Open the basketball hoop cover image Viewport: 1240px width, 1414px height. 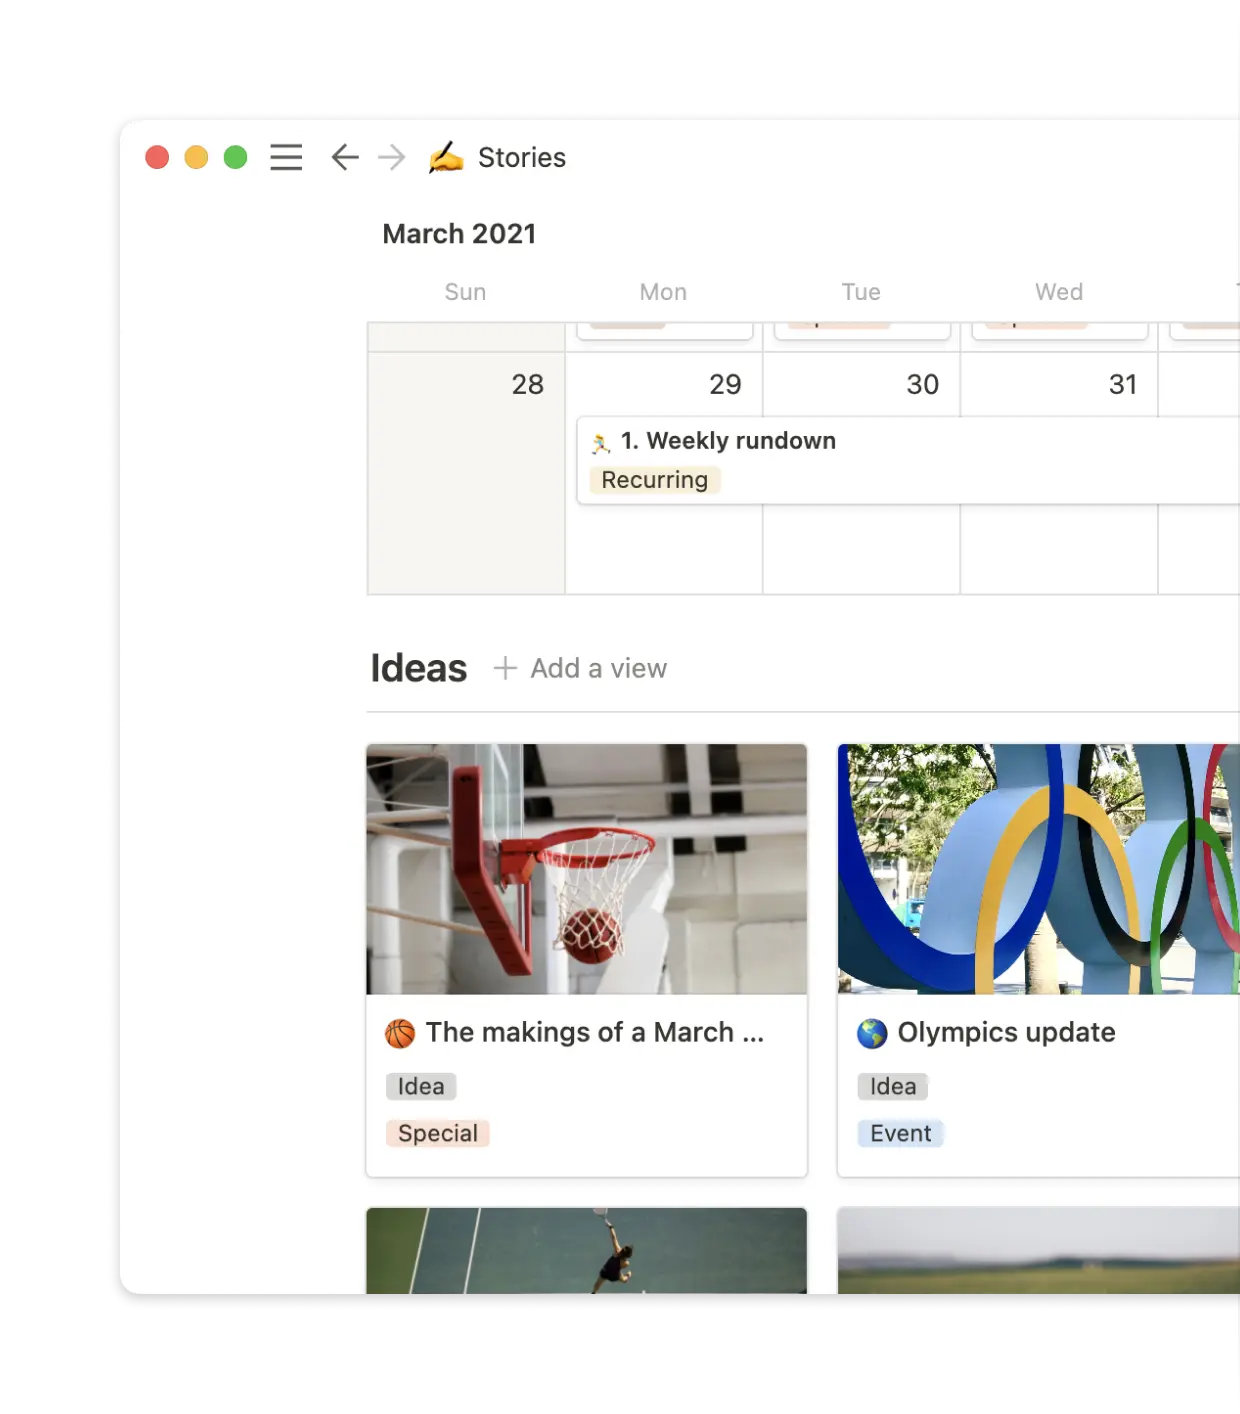tap(586, 868)
